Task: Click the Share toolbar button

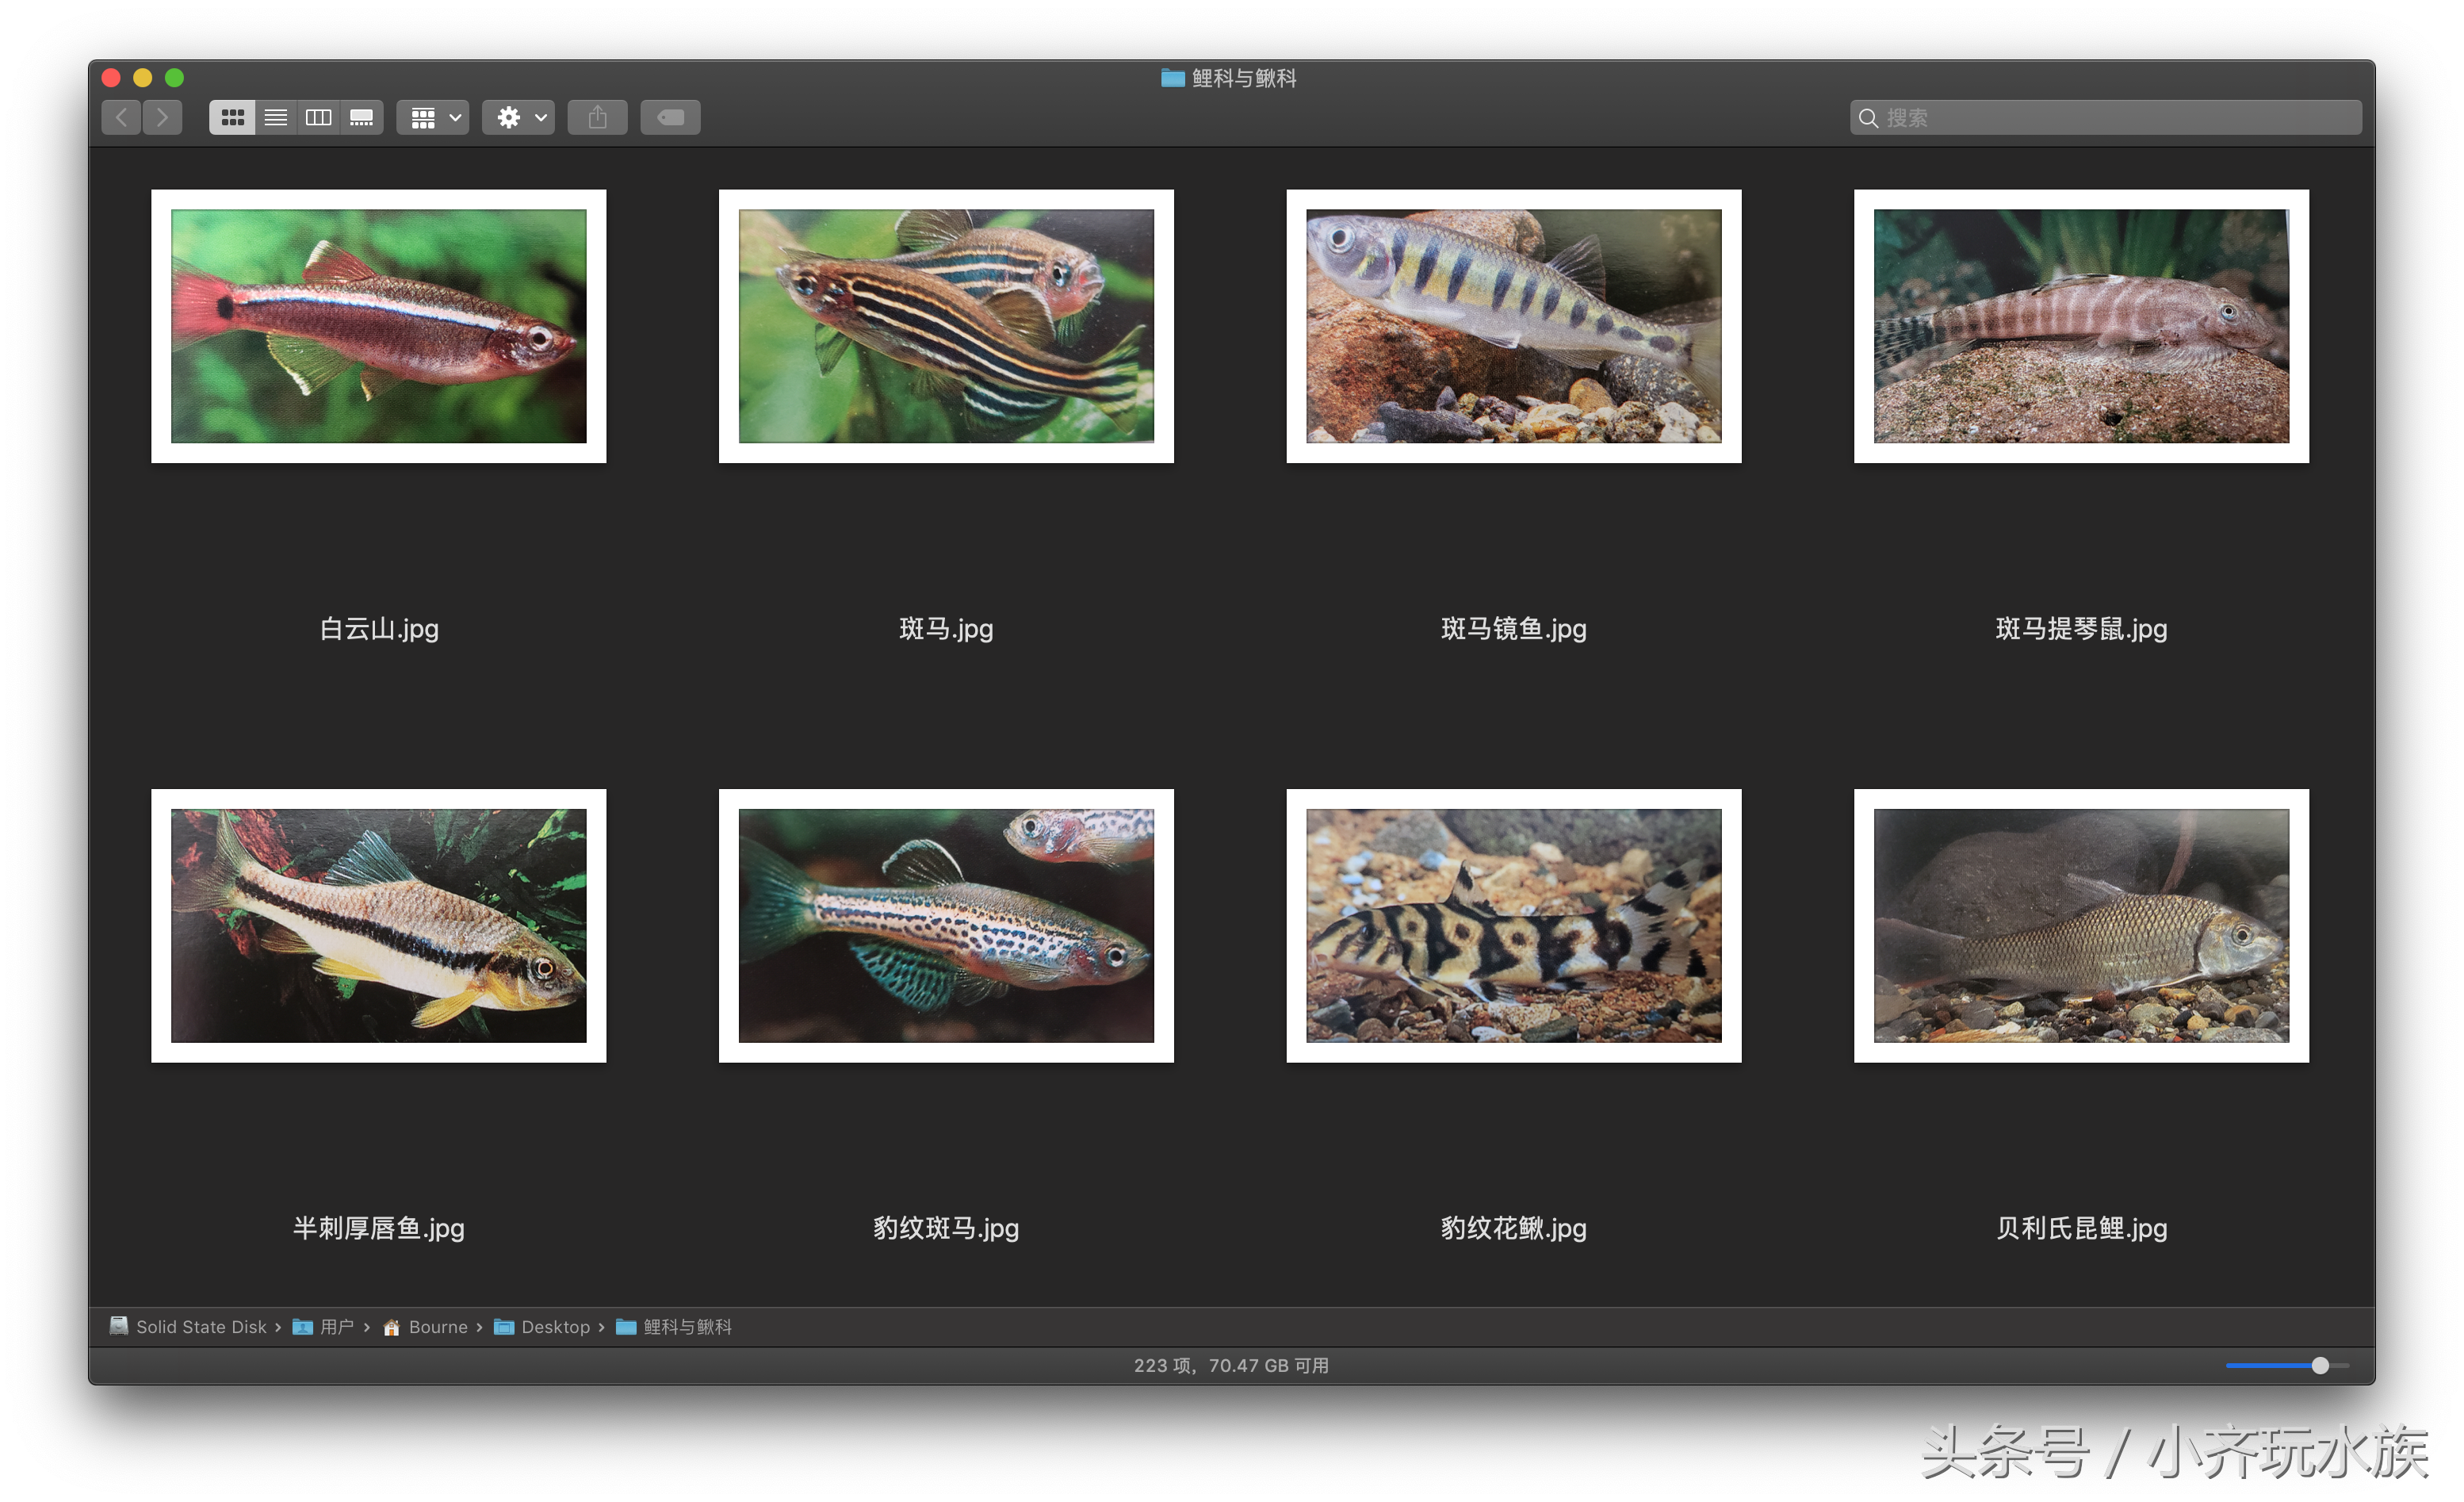Action: [x=598, y=117]
